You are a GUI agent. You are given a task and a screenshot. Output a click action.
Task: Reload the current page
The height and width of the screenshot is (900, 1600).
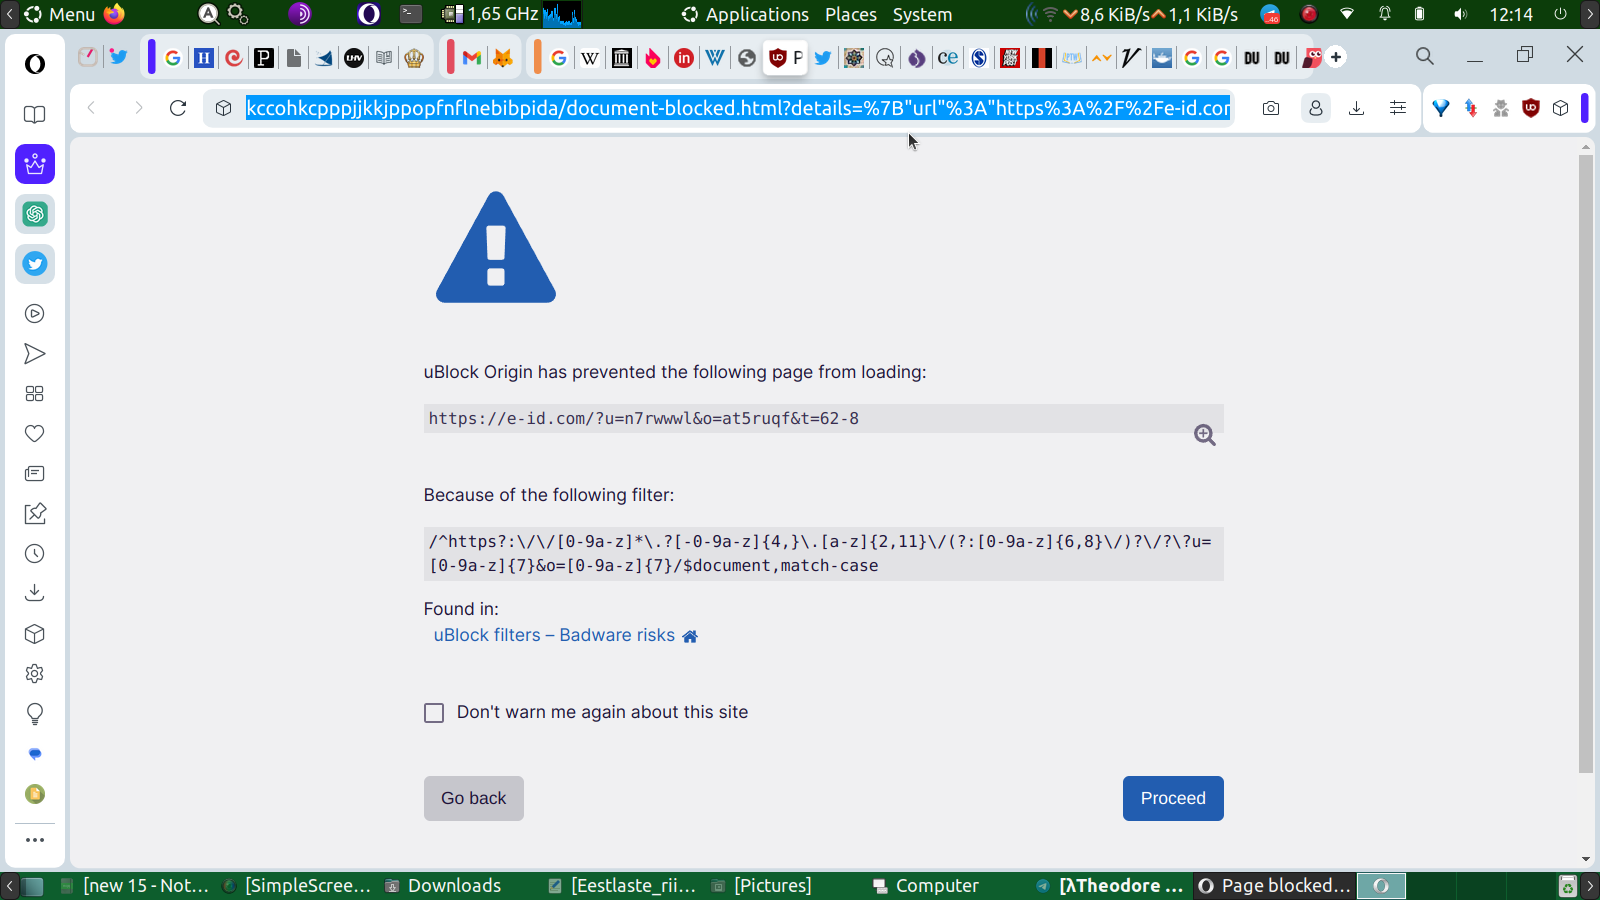[178, 108]
